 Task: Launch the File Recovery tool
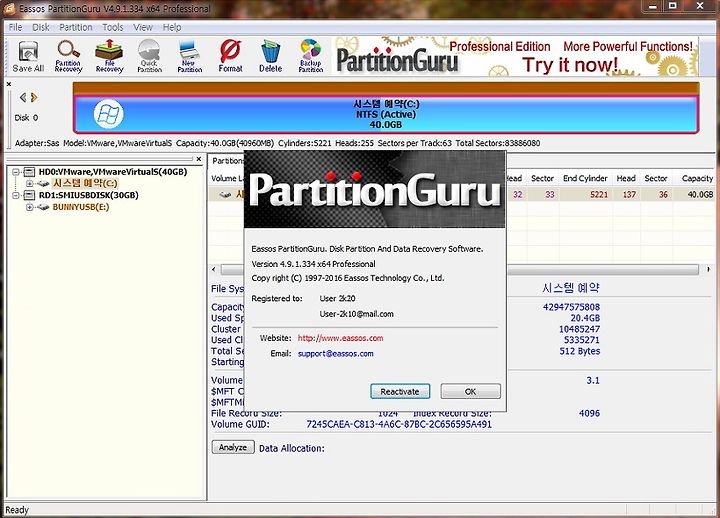109,56
